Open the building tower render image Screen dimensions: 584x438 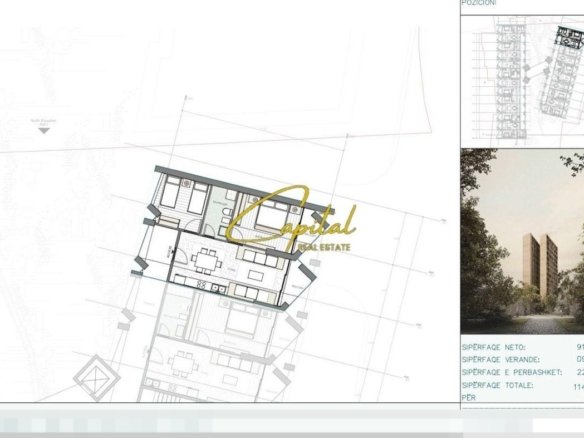point(522,241)
